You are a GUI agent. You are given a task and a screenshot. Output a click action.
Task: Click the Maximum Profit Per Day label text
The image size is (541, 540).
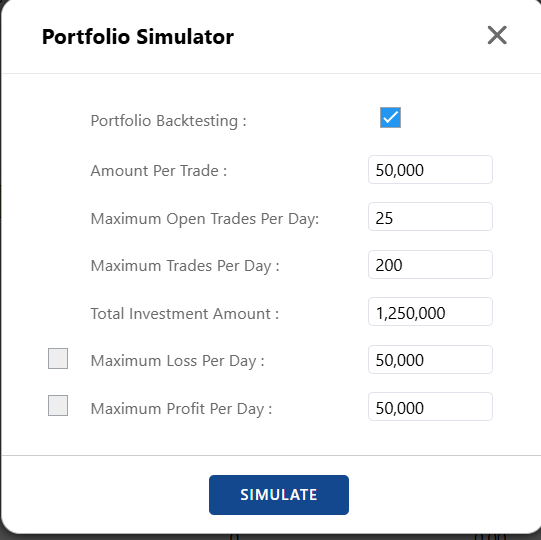tap(181, 409)
